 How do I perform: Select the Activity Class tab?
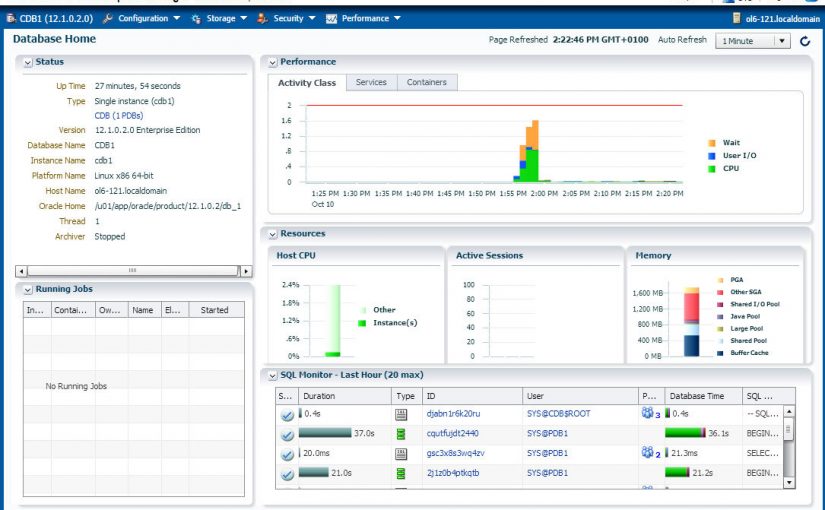point(307,83)
